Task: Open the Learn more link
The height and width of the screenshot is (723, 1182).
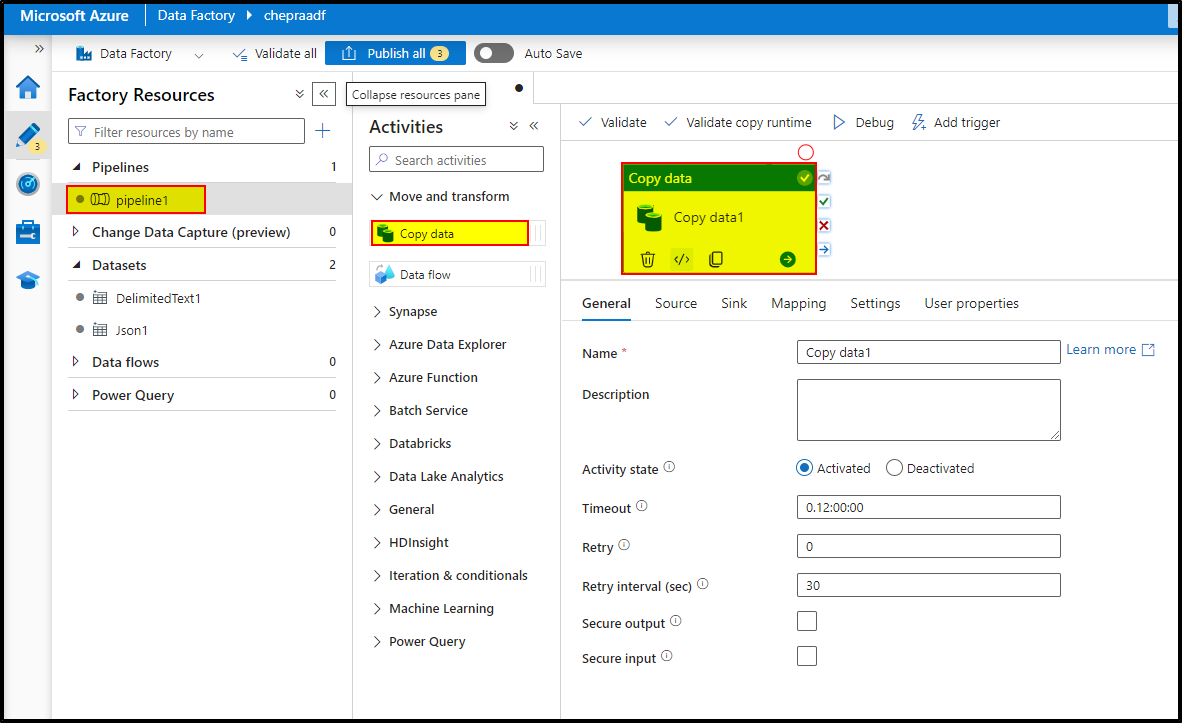Action: [1110, 350]
